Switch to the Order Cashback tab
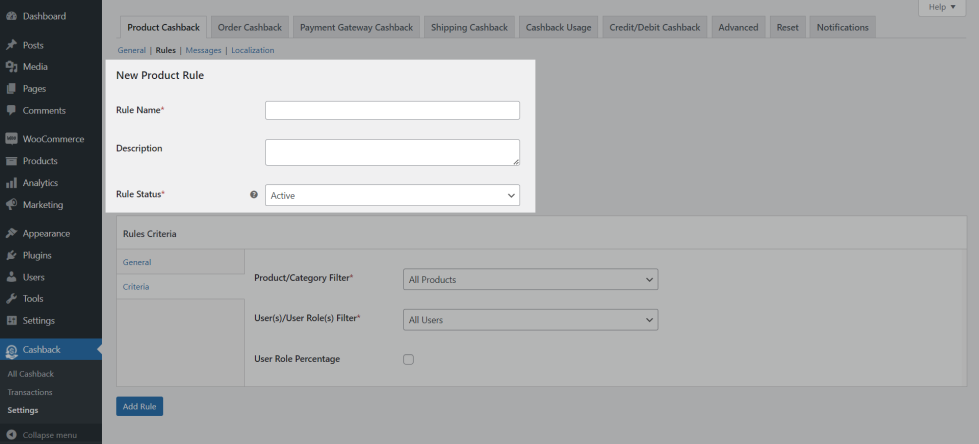This screenshot has height=444, width=979. 250,27
